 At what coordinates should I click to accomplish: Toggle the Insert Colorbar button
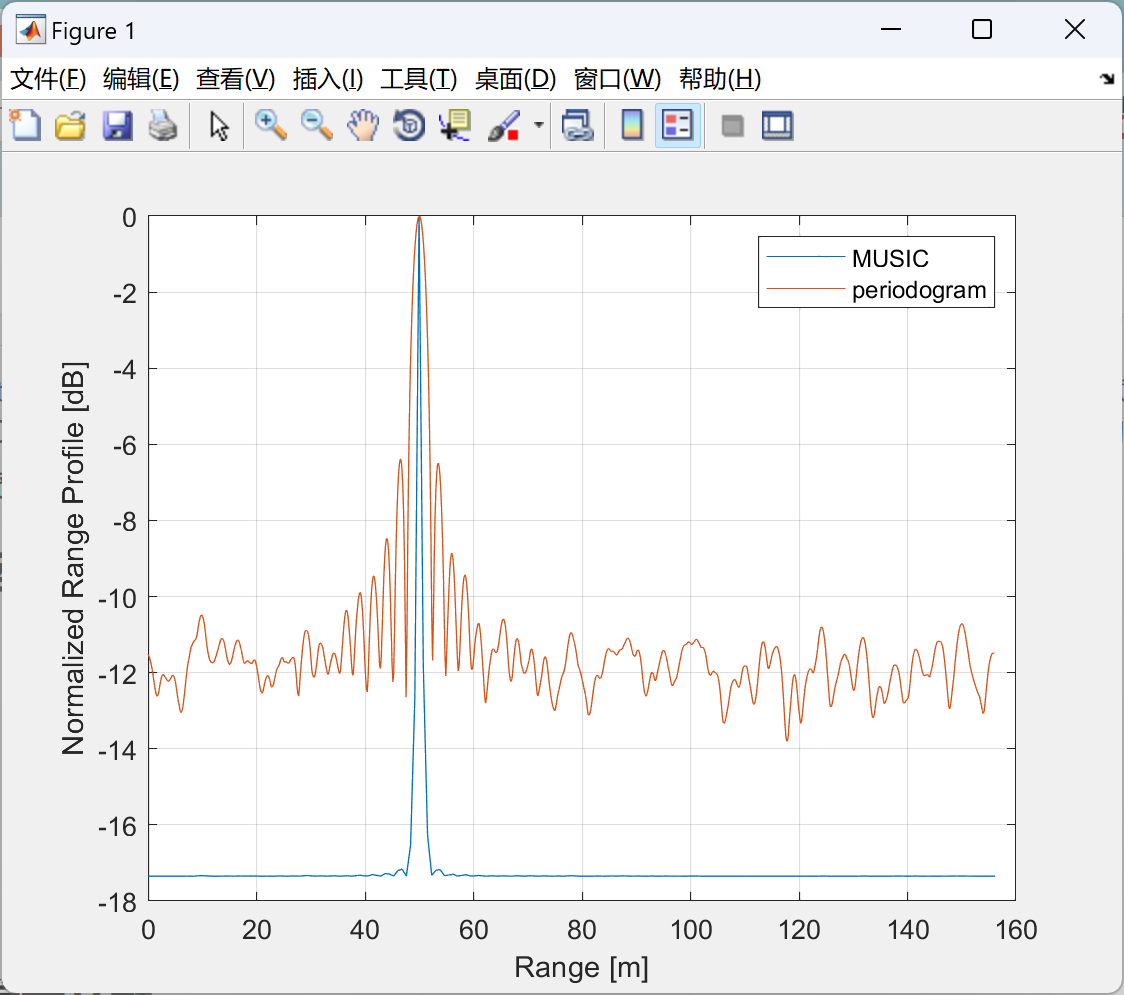(x=632, y=125)
